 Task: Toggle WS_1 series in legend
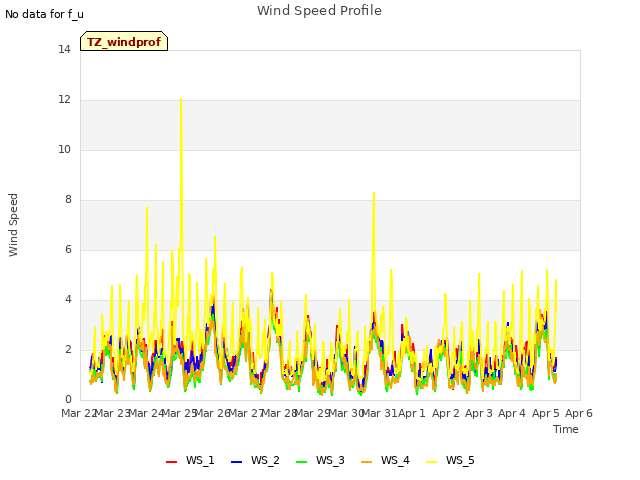190,460
